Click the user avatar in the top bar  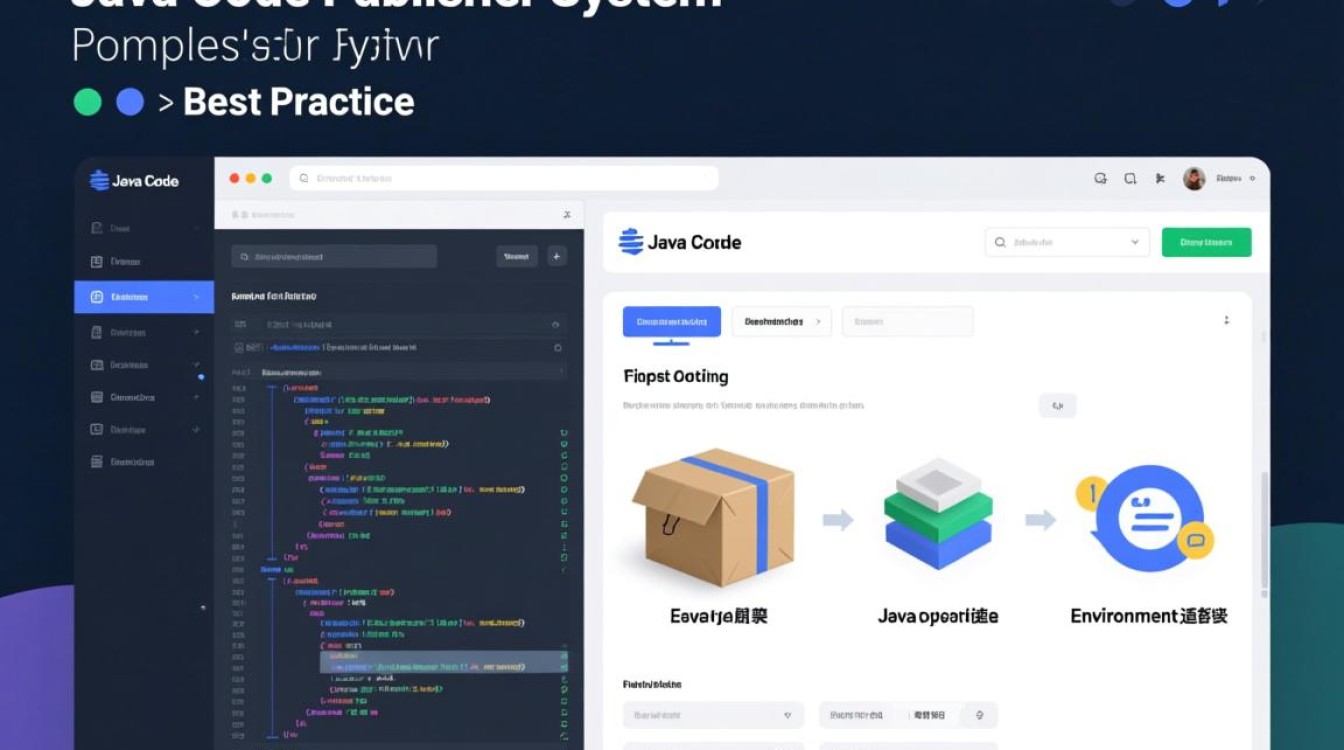point(1194,179)
